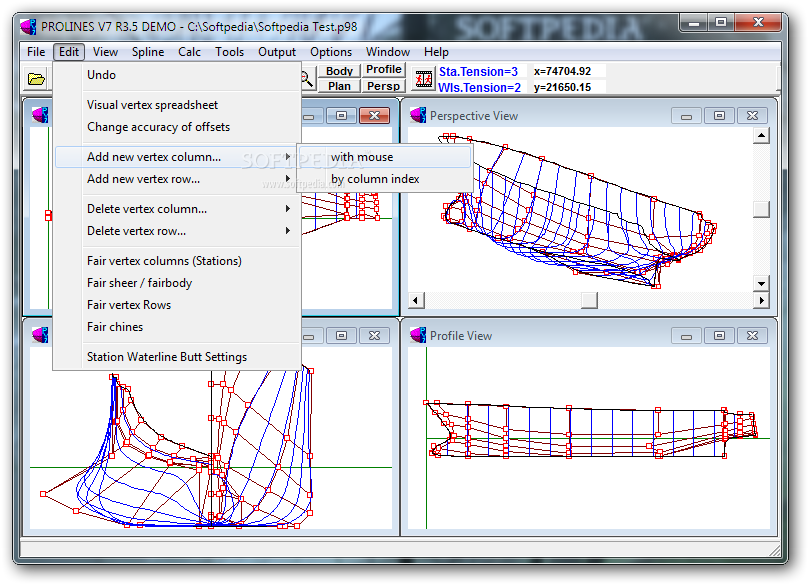This screenshot has height=585, width=809.
Task: Close the Perspective View window
Action: point(752,116)
